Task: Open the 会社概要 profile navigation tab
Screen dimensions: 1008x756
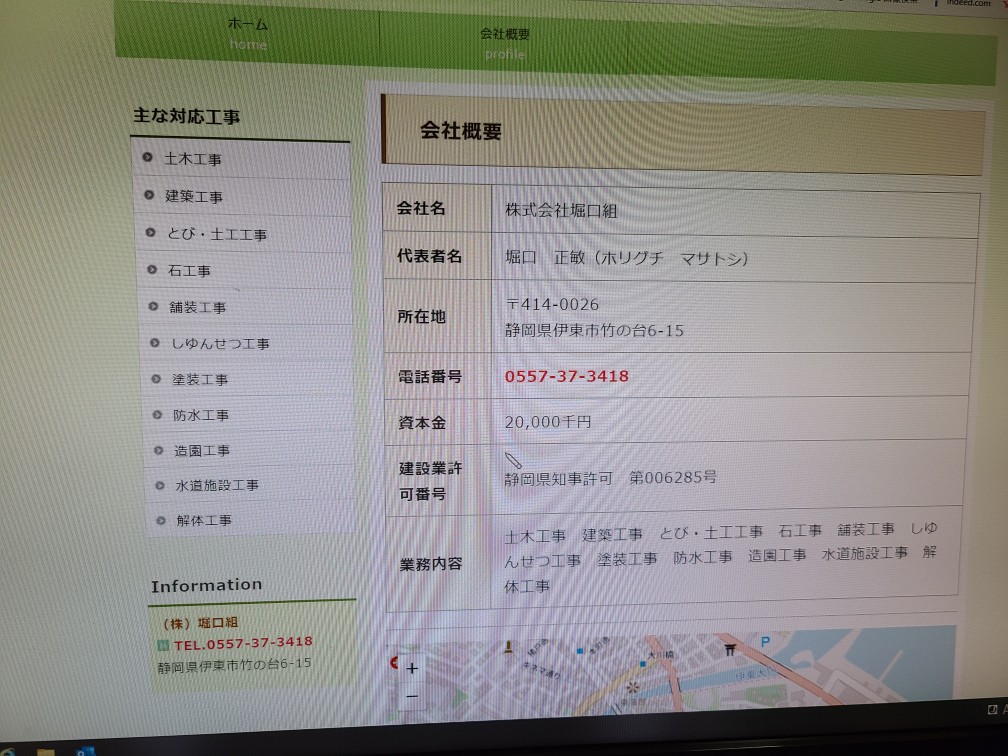Action: [x=505, y=43]
